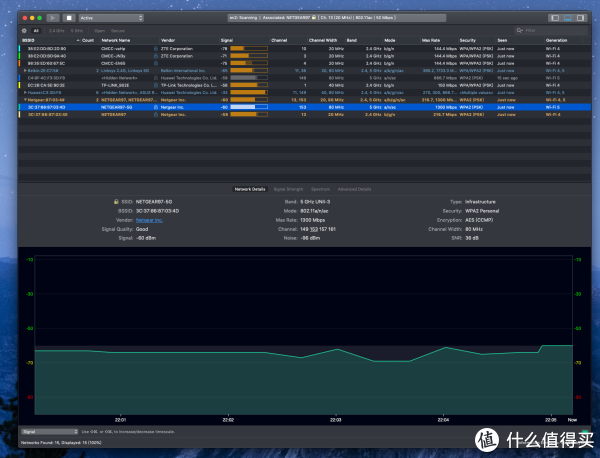The height and width of the screenshot is (458, 600).
Task: Show only Secure networks
Action: tap(118, 31)
